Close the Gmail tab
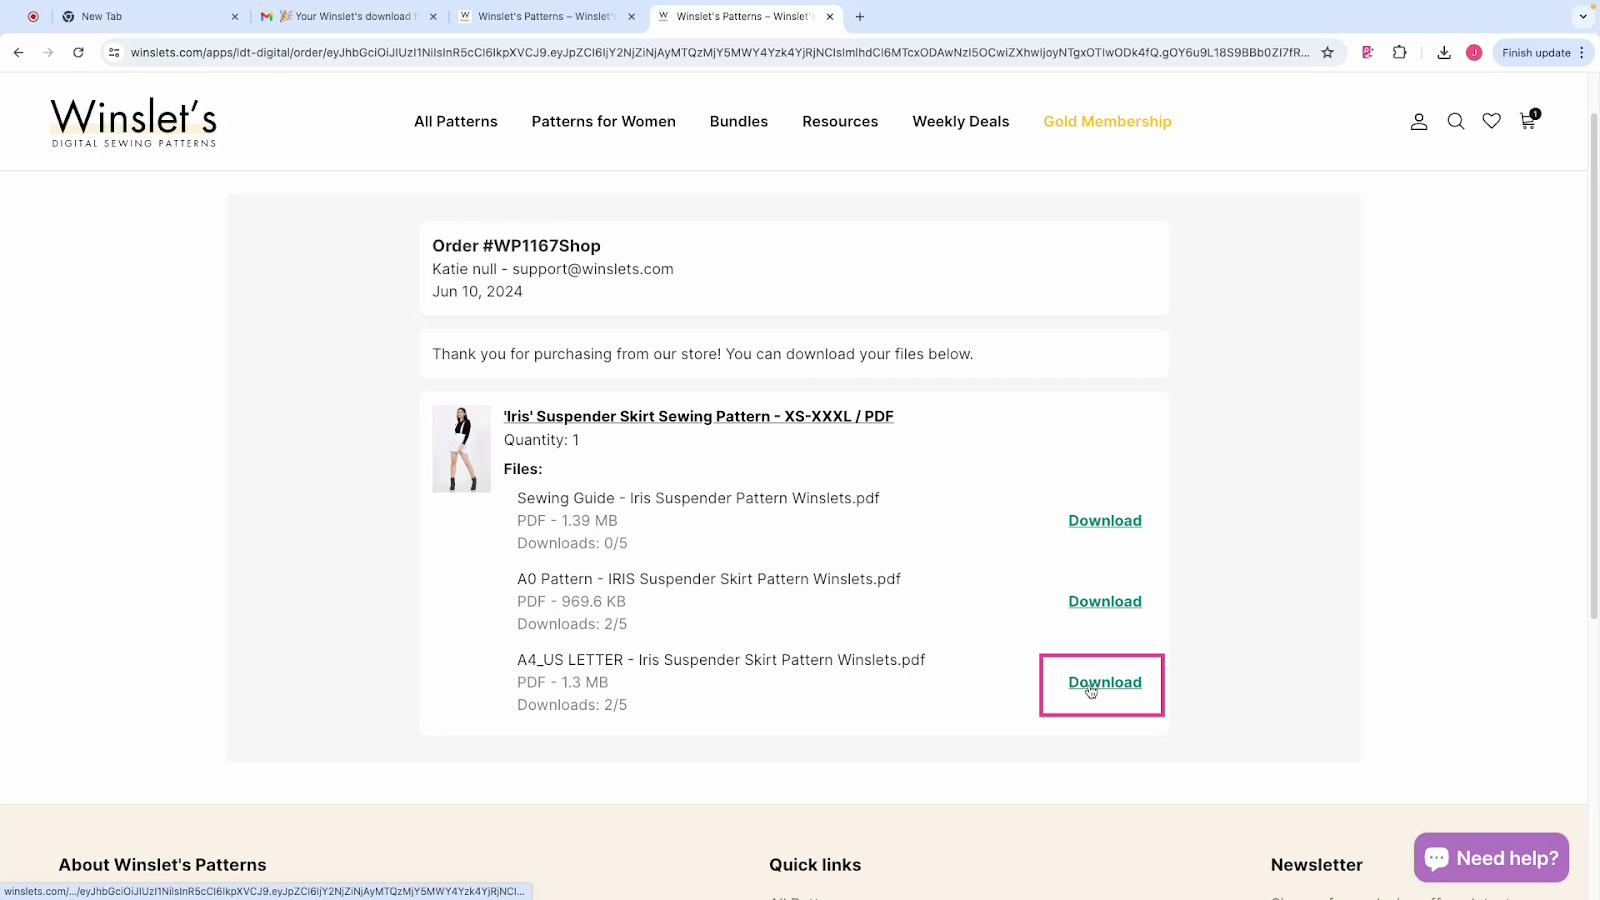 (x=434, y=17)
